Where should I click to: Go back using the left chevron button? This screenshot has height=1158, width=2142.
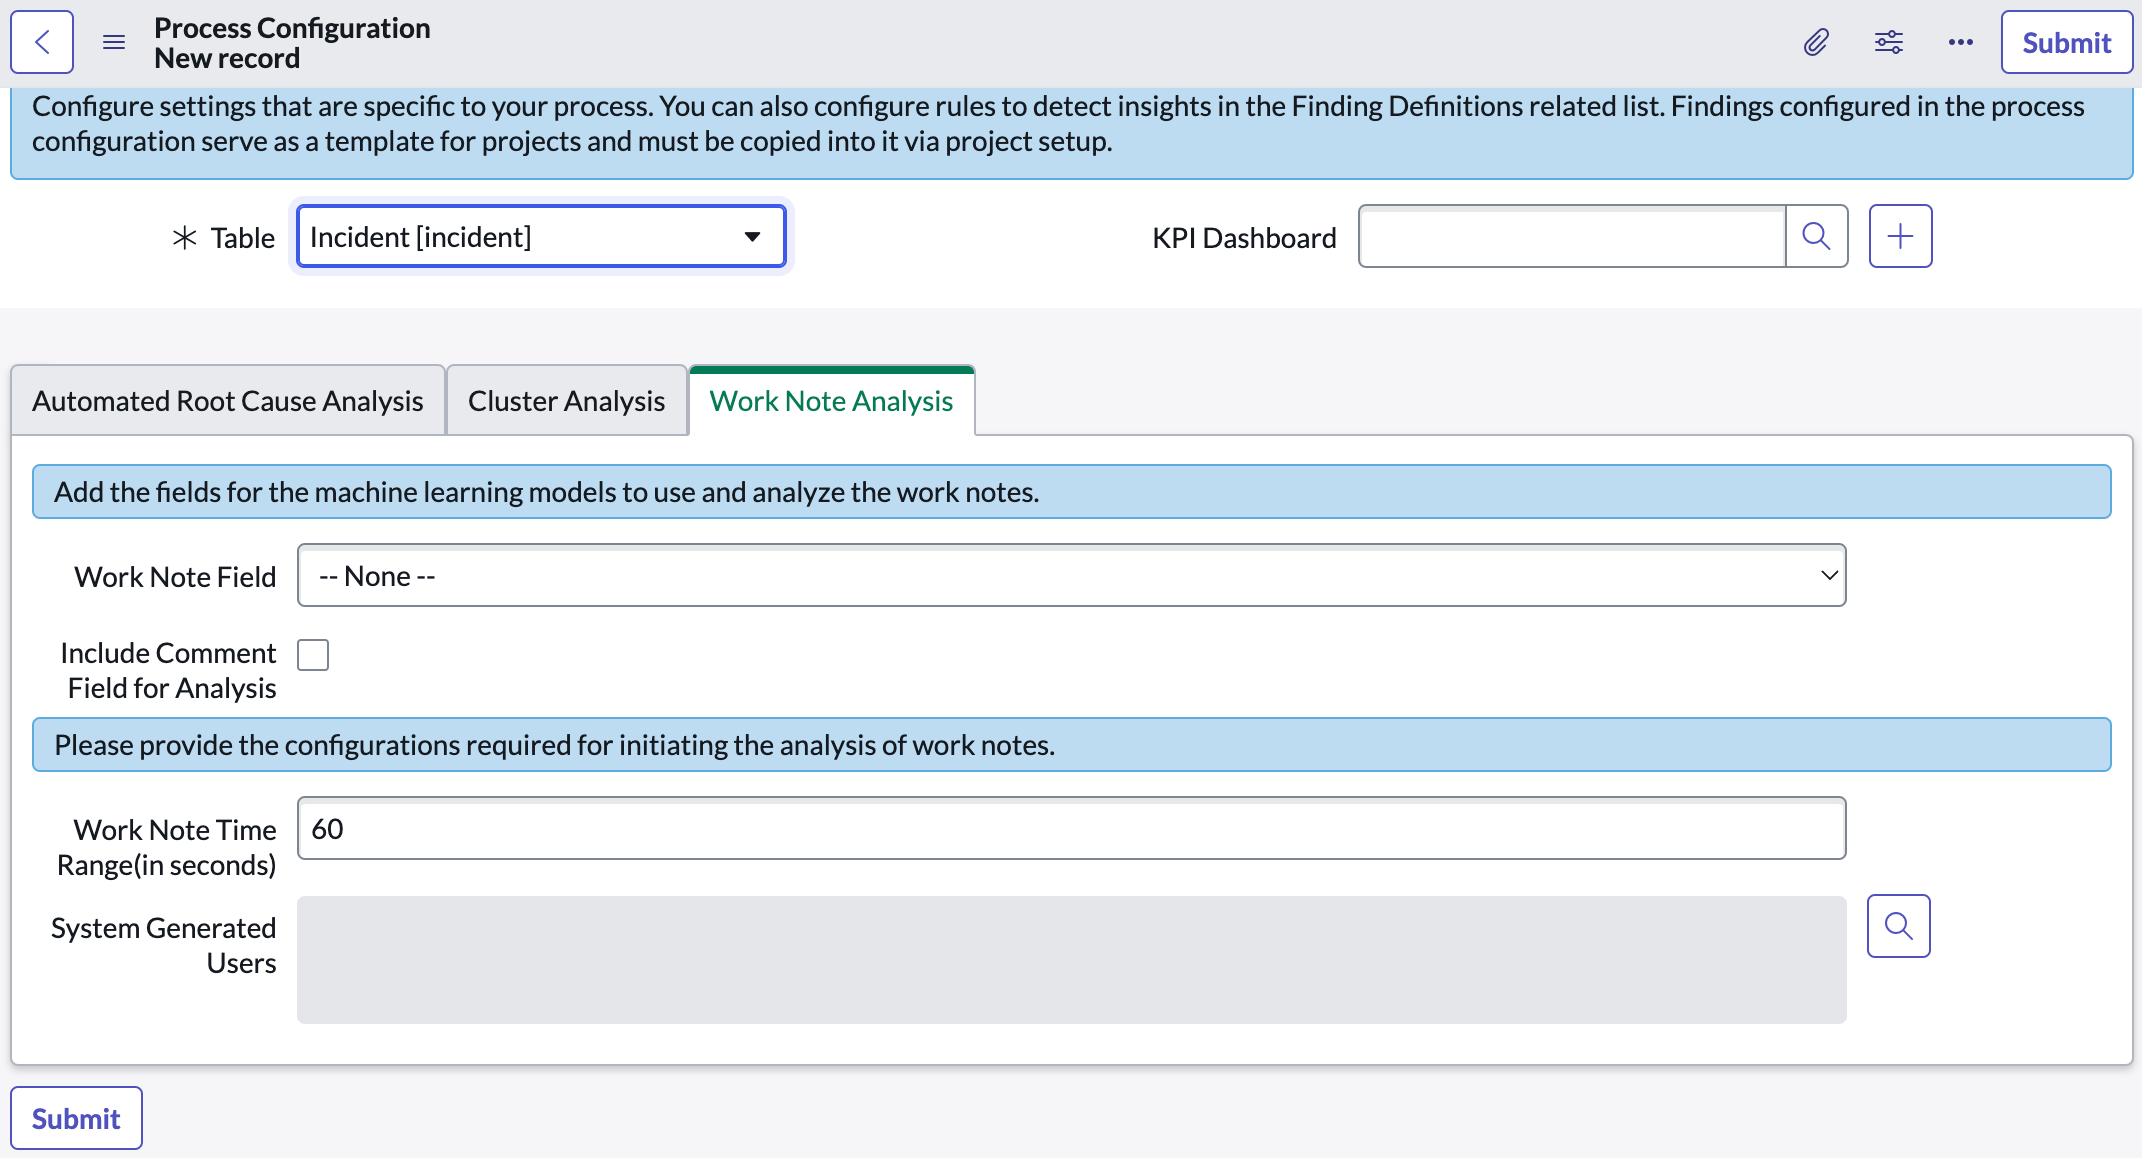click(x=42, y=42)
